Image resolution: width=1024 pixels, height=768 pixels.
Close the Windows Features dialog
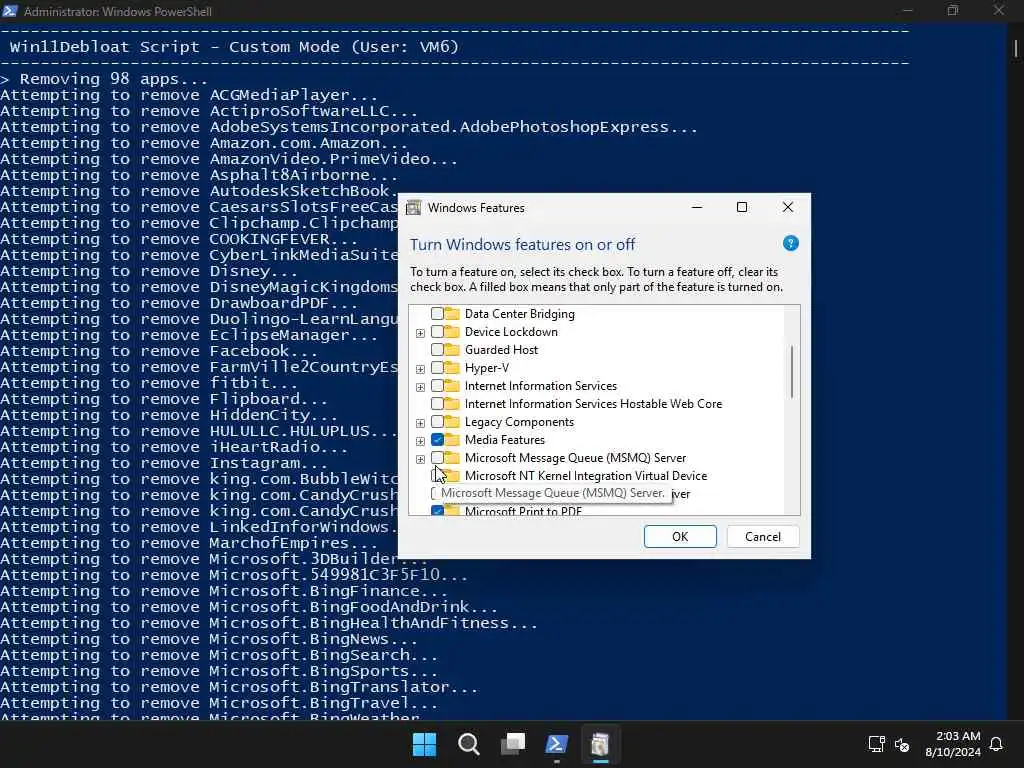coord(788,207)
